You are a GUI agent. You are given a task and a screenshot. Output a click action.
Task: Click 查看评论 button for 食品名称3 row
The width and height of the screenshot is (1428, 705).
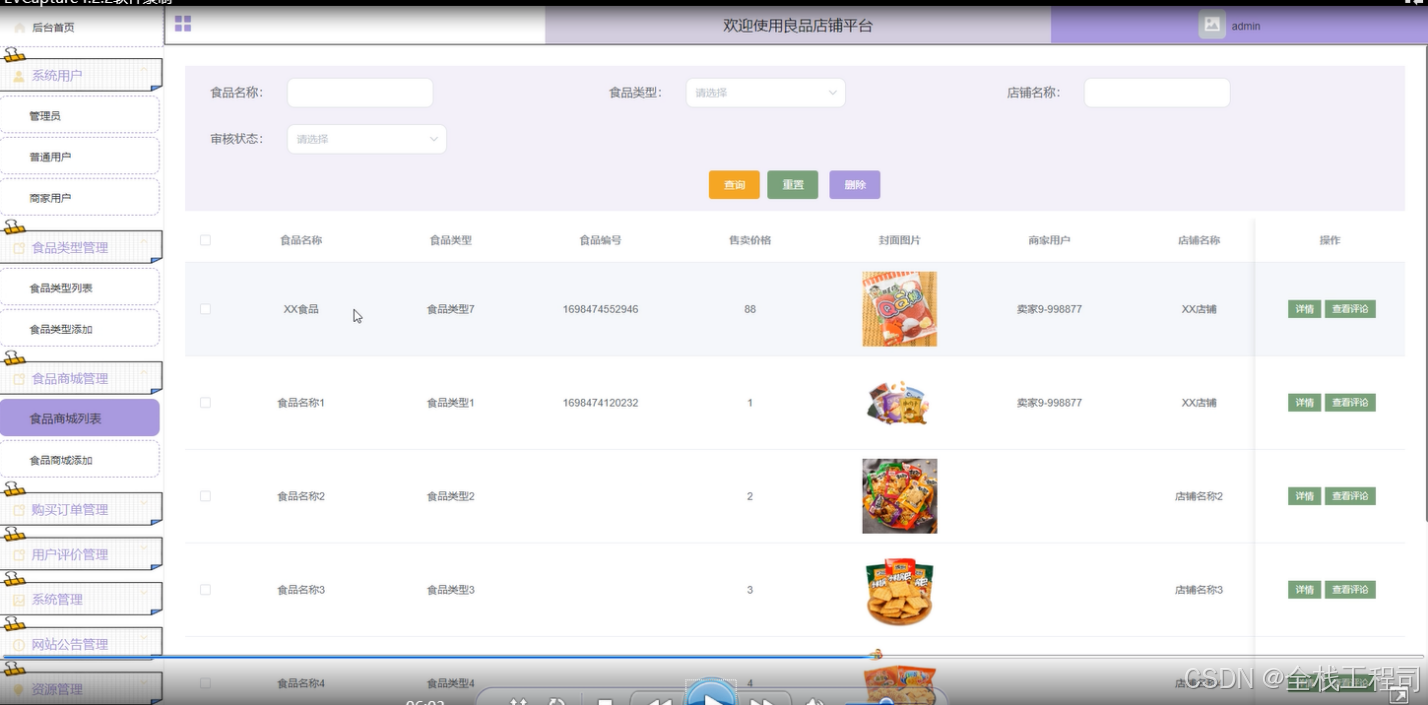coord(1350,590)
